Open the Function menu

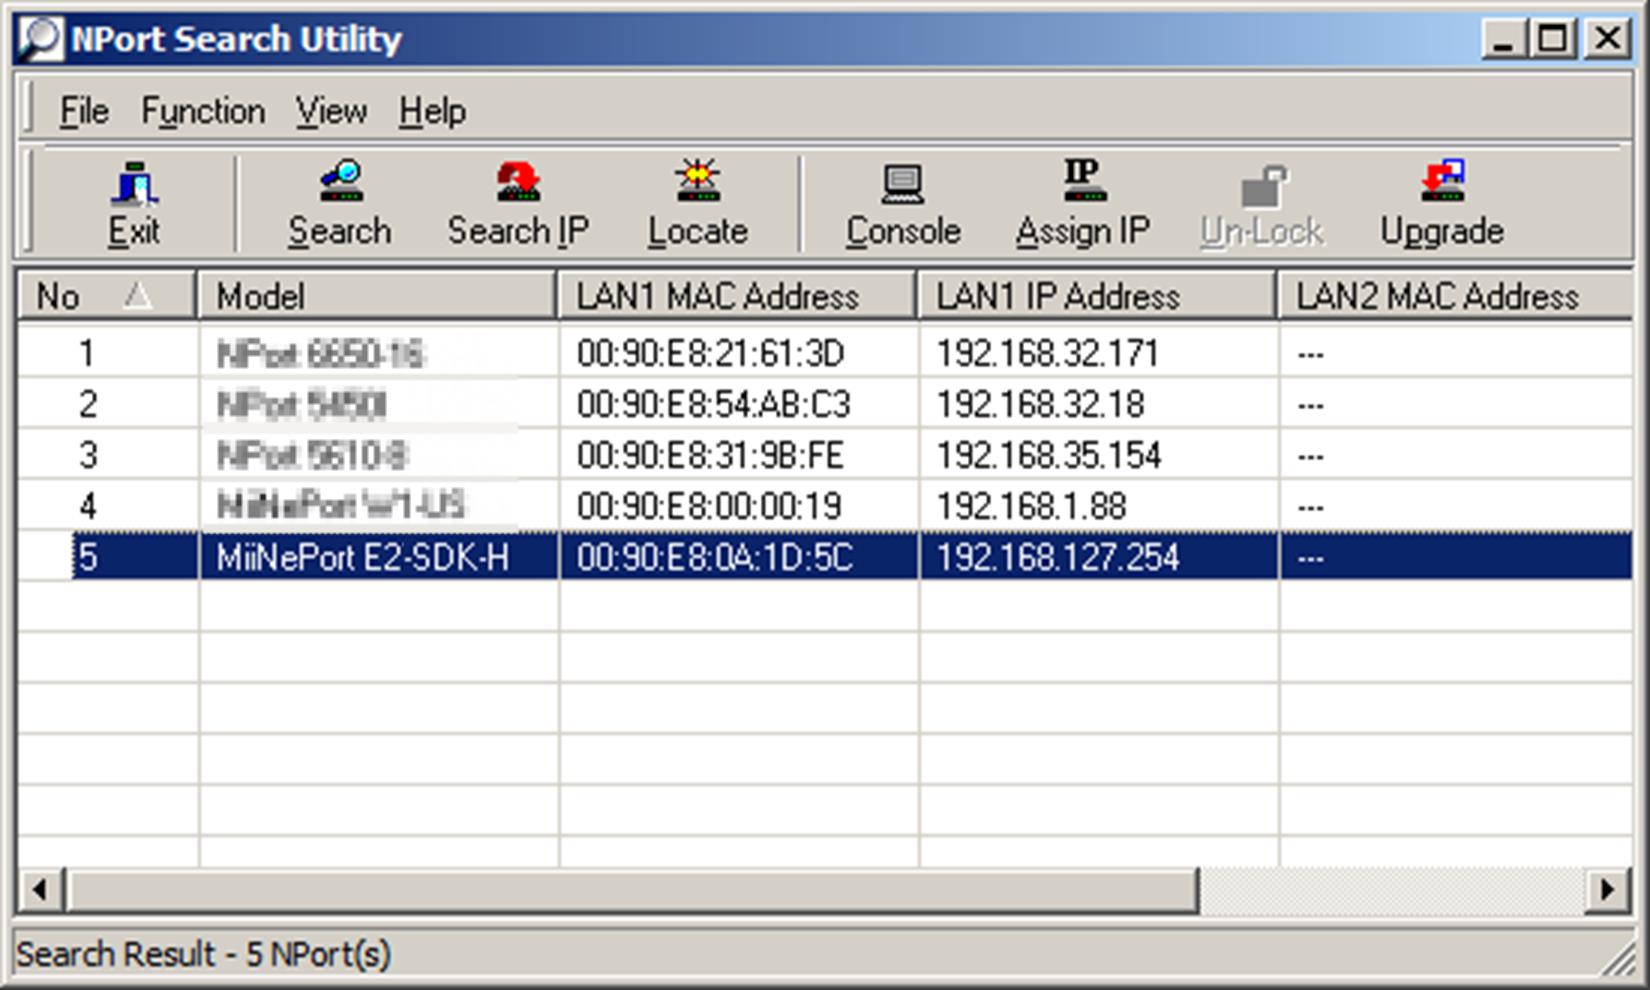coord(203,111)
